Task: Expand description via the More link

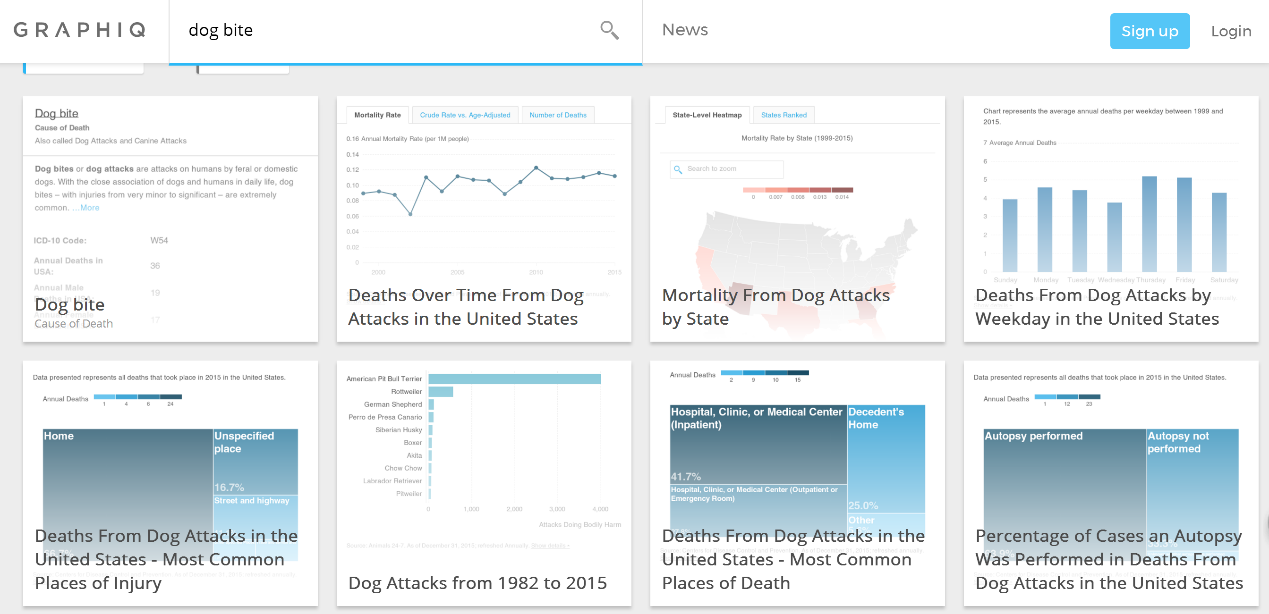Action: pos(90,207)
